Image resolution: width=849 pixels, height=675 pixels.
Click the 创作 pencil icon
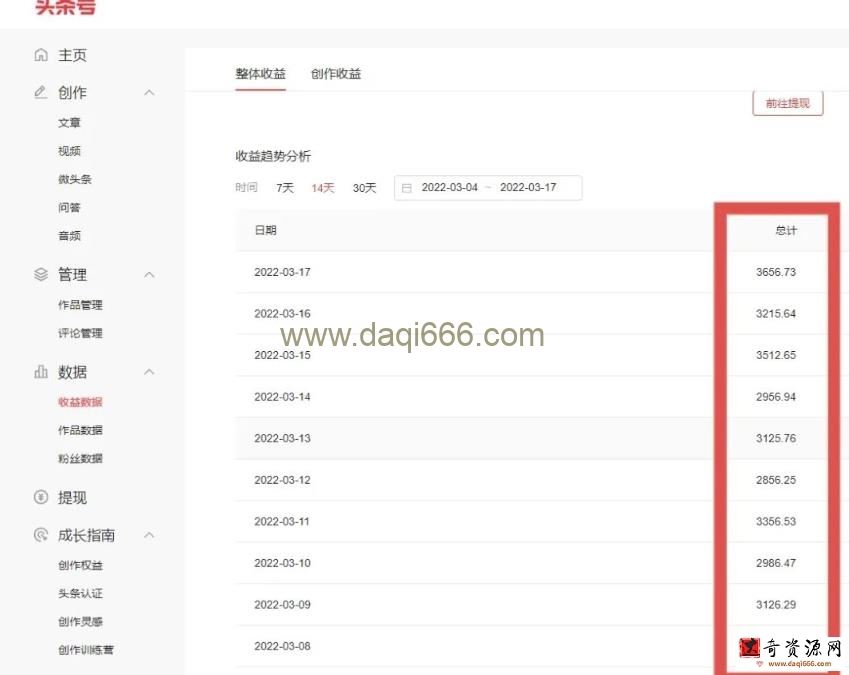(x=41, y=93)
